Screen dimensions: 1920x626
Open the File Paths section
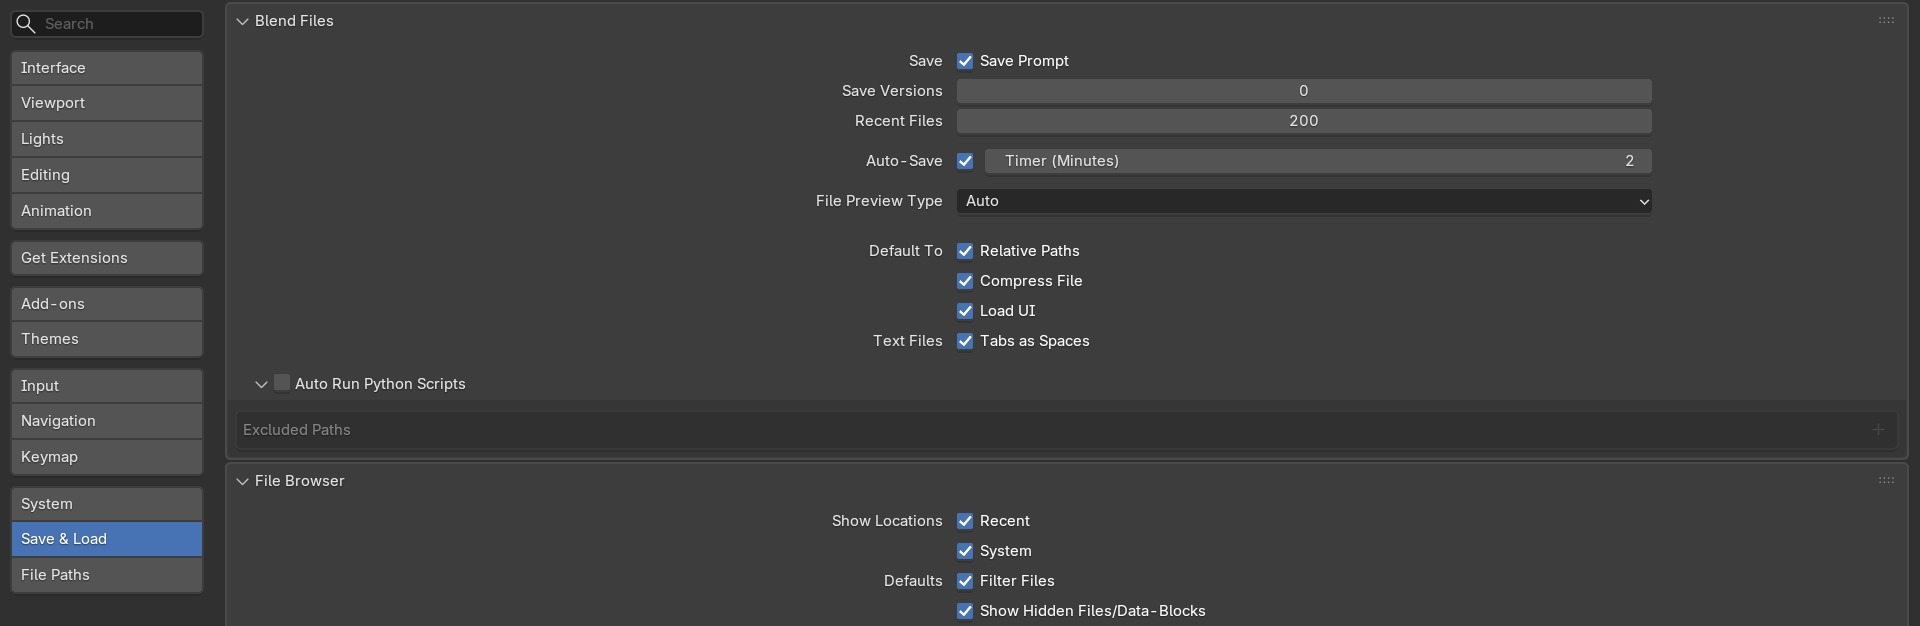point(107,575)
